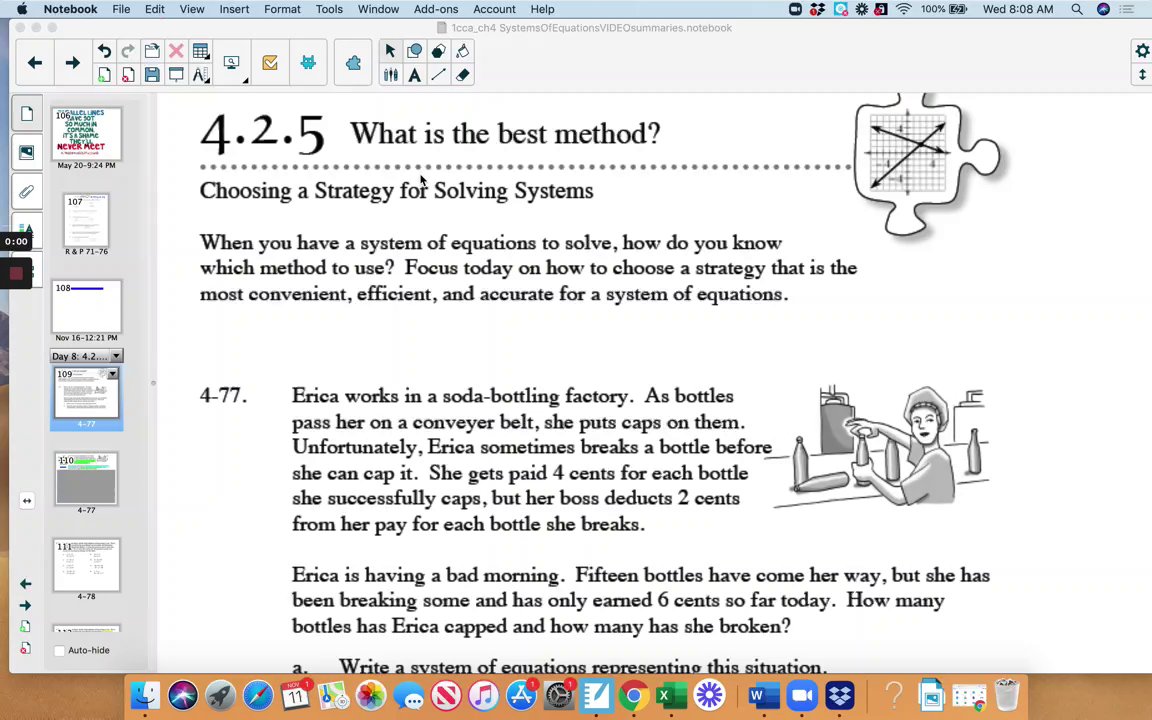Open page 109 thumbnail menu arrow
The image size is (1152, 720).
112,374
